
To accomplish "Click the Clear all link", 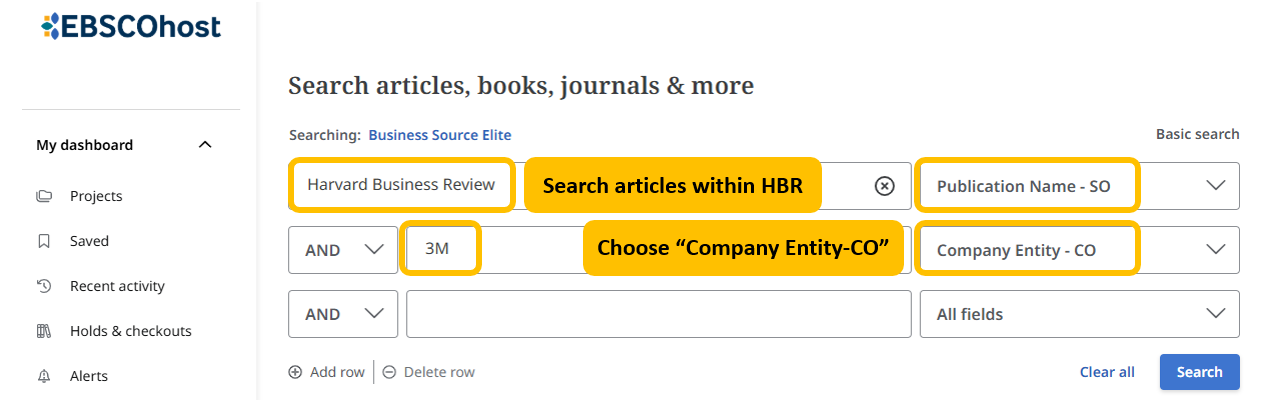I will 1107,372.
